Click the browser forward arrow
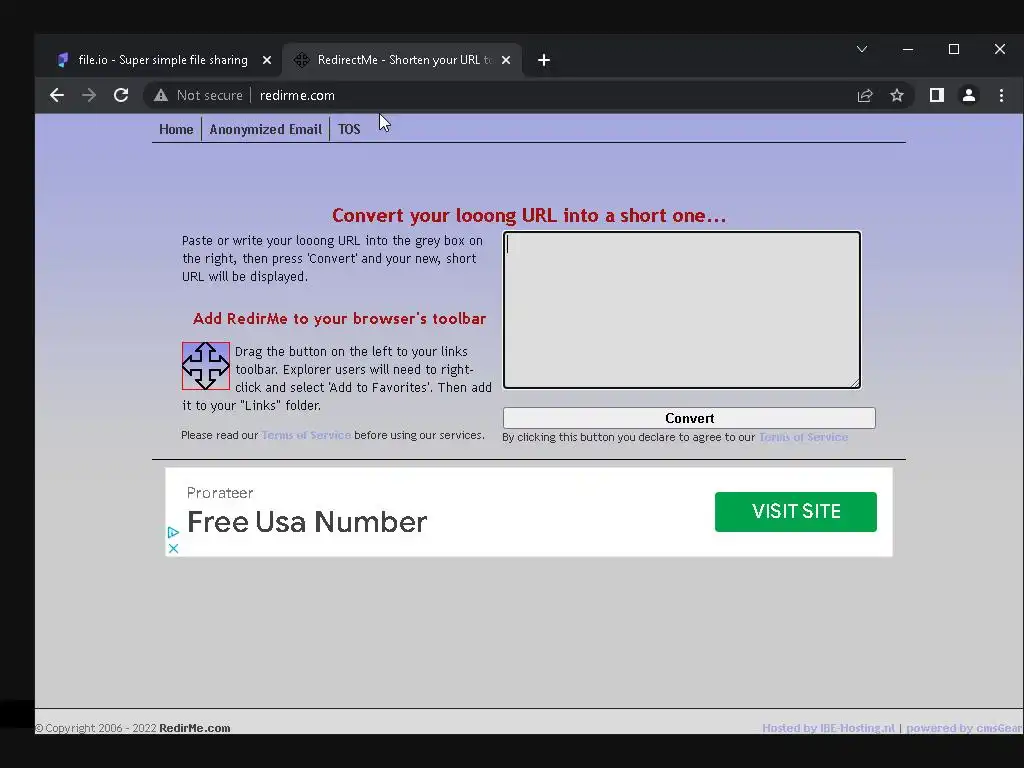This screenshot has height=768, width=1024. pyautogui.click(x=89, y=95)
